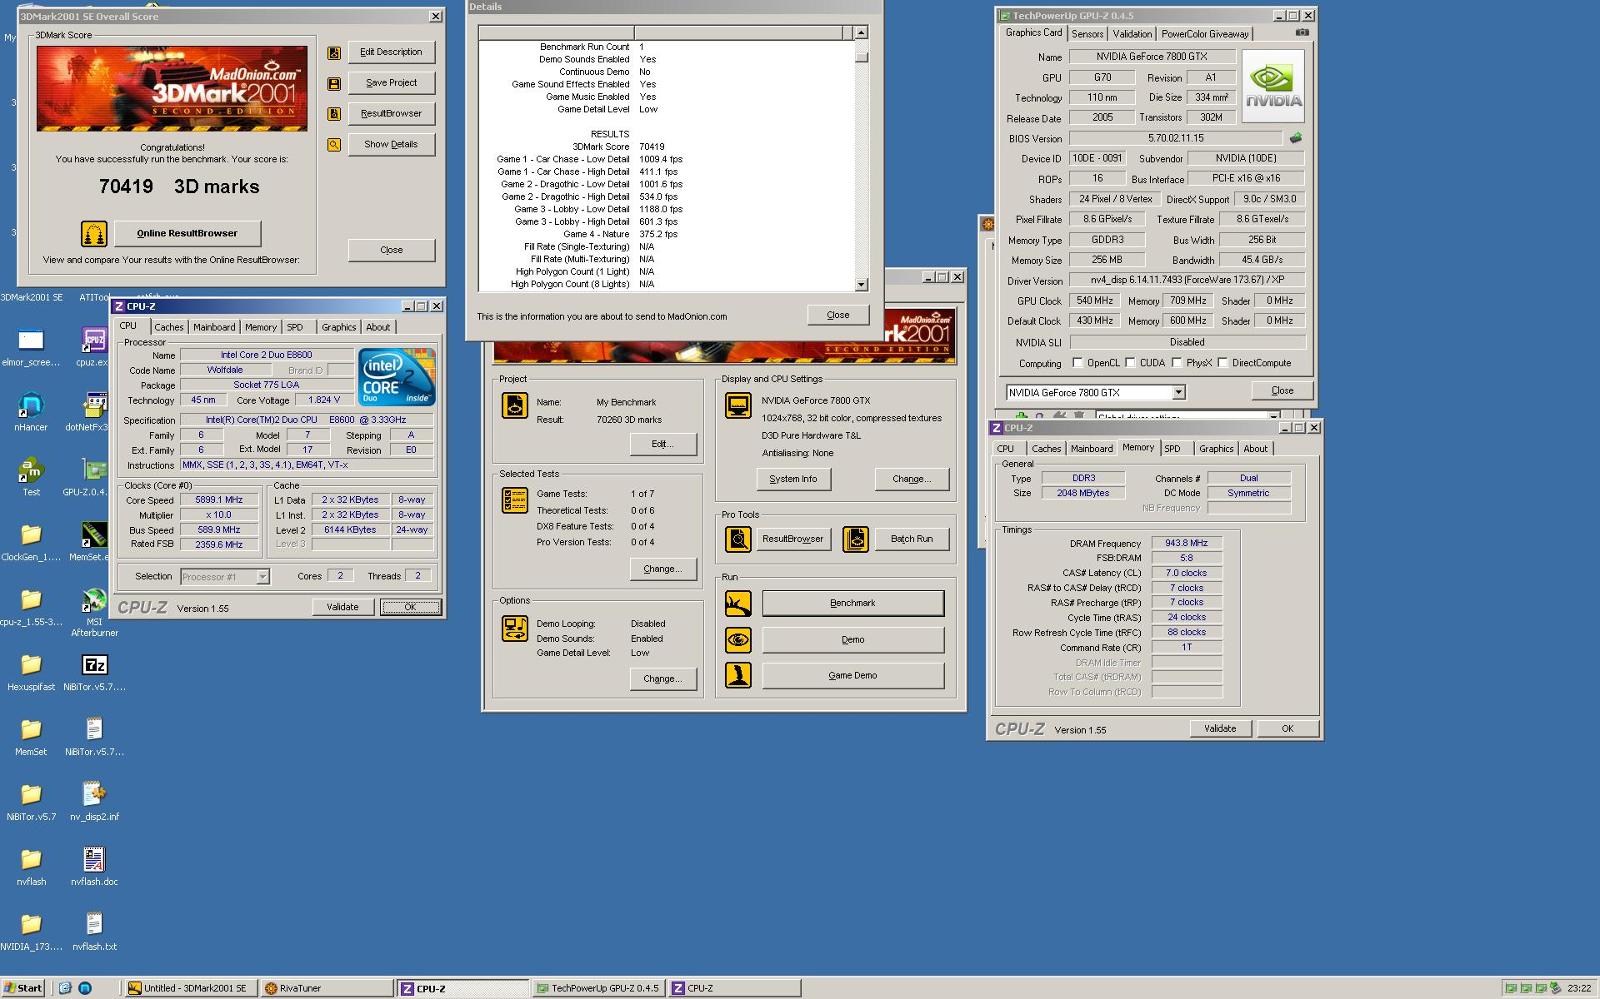Open the Validation tab in GPU-Z
This screenshot has width=1600, height=999.
(x=1132, y=34)
